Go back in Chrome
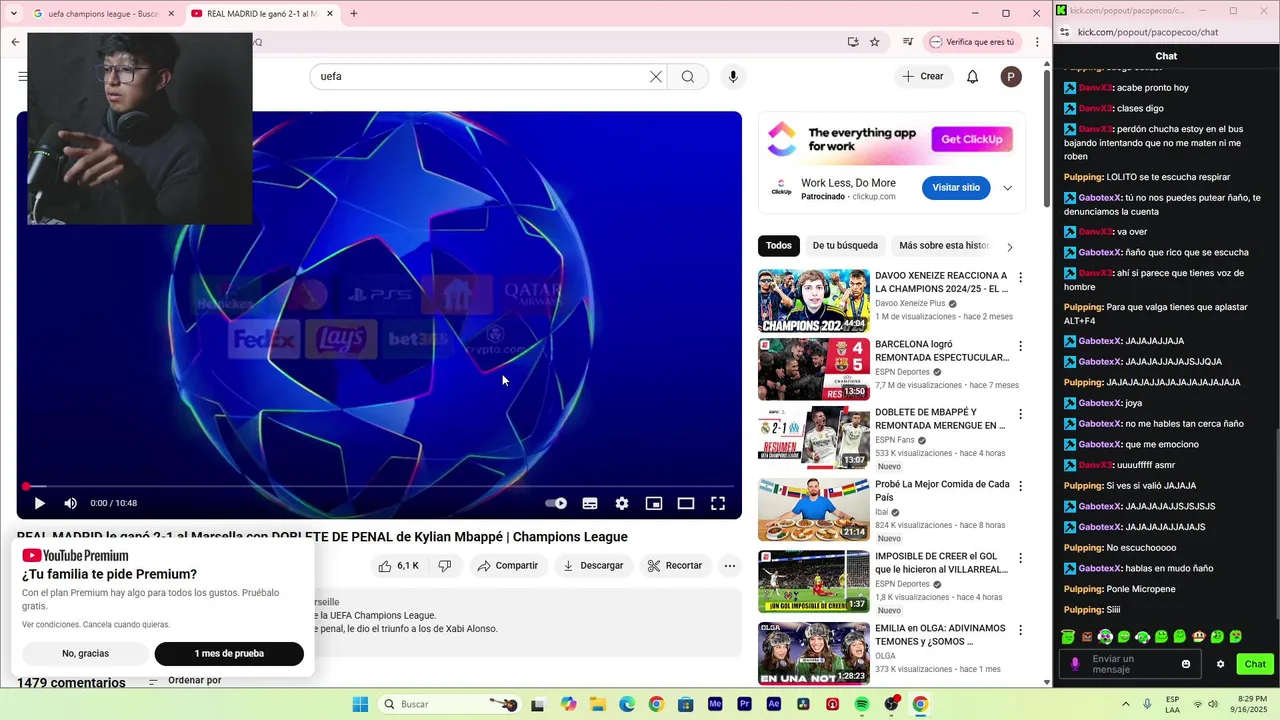This screenshot has height=720, width=1280. (x=15, y=42)
